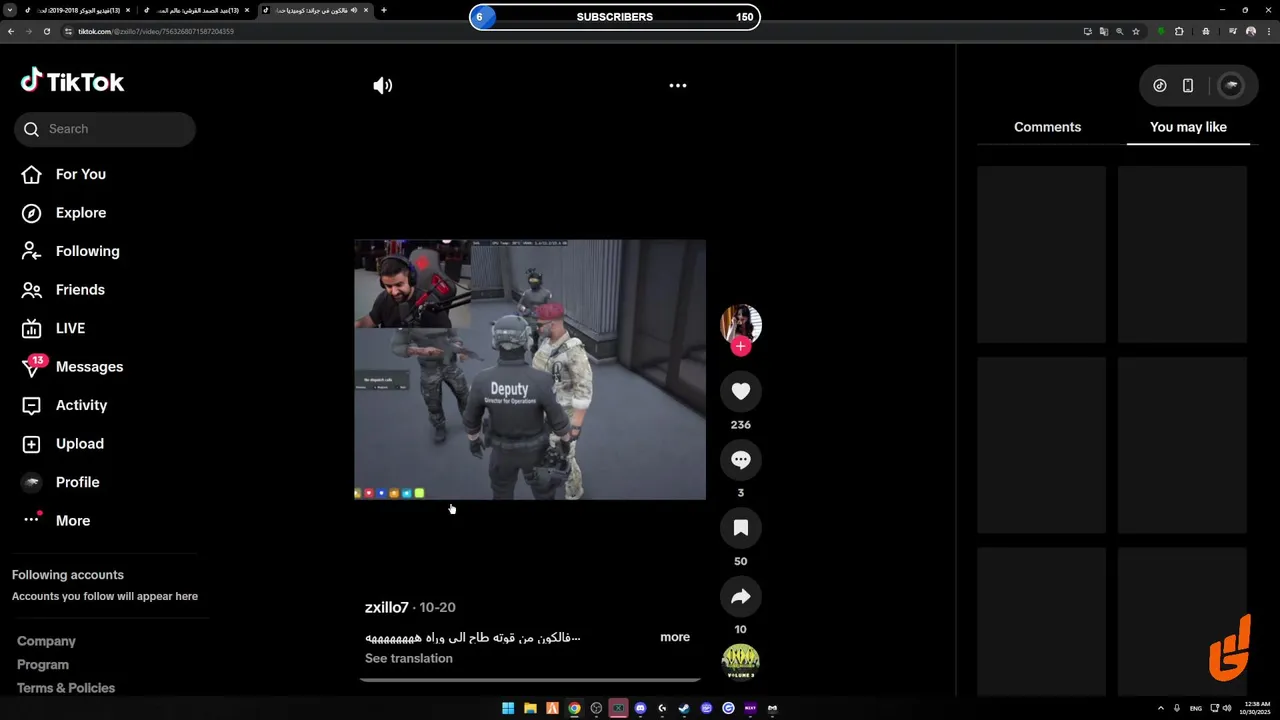
Task: Click the zoom magnifier icon in address bar
Action: 1120,31
